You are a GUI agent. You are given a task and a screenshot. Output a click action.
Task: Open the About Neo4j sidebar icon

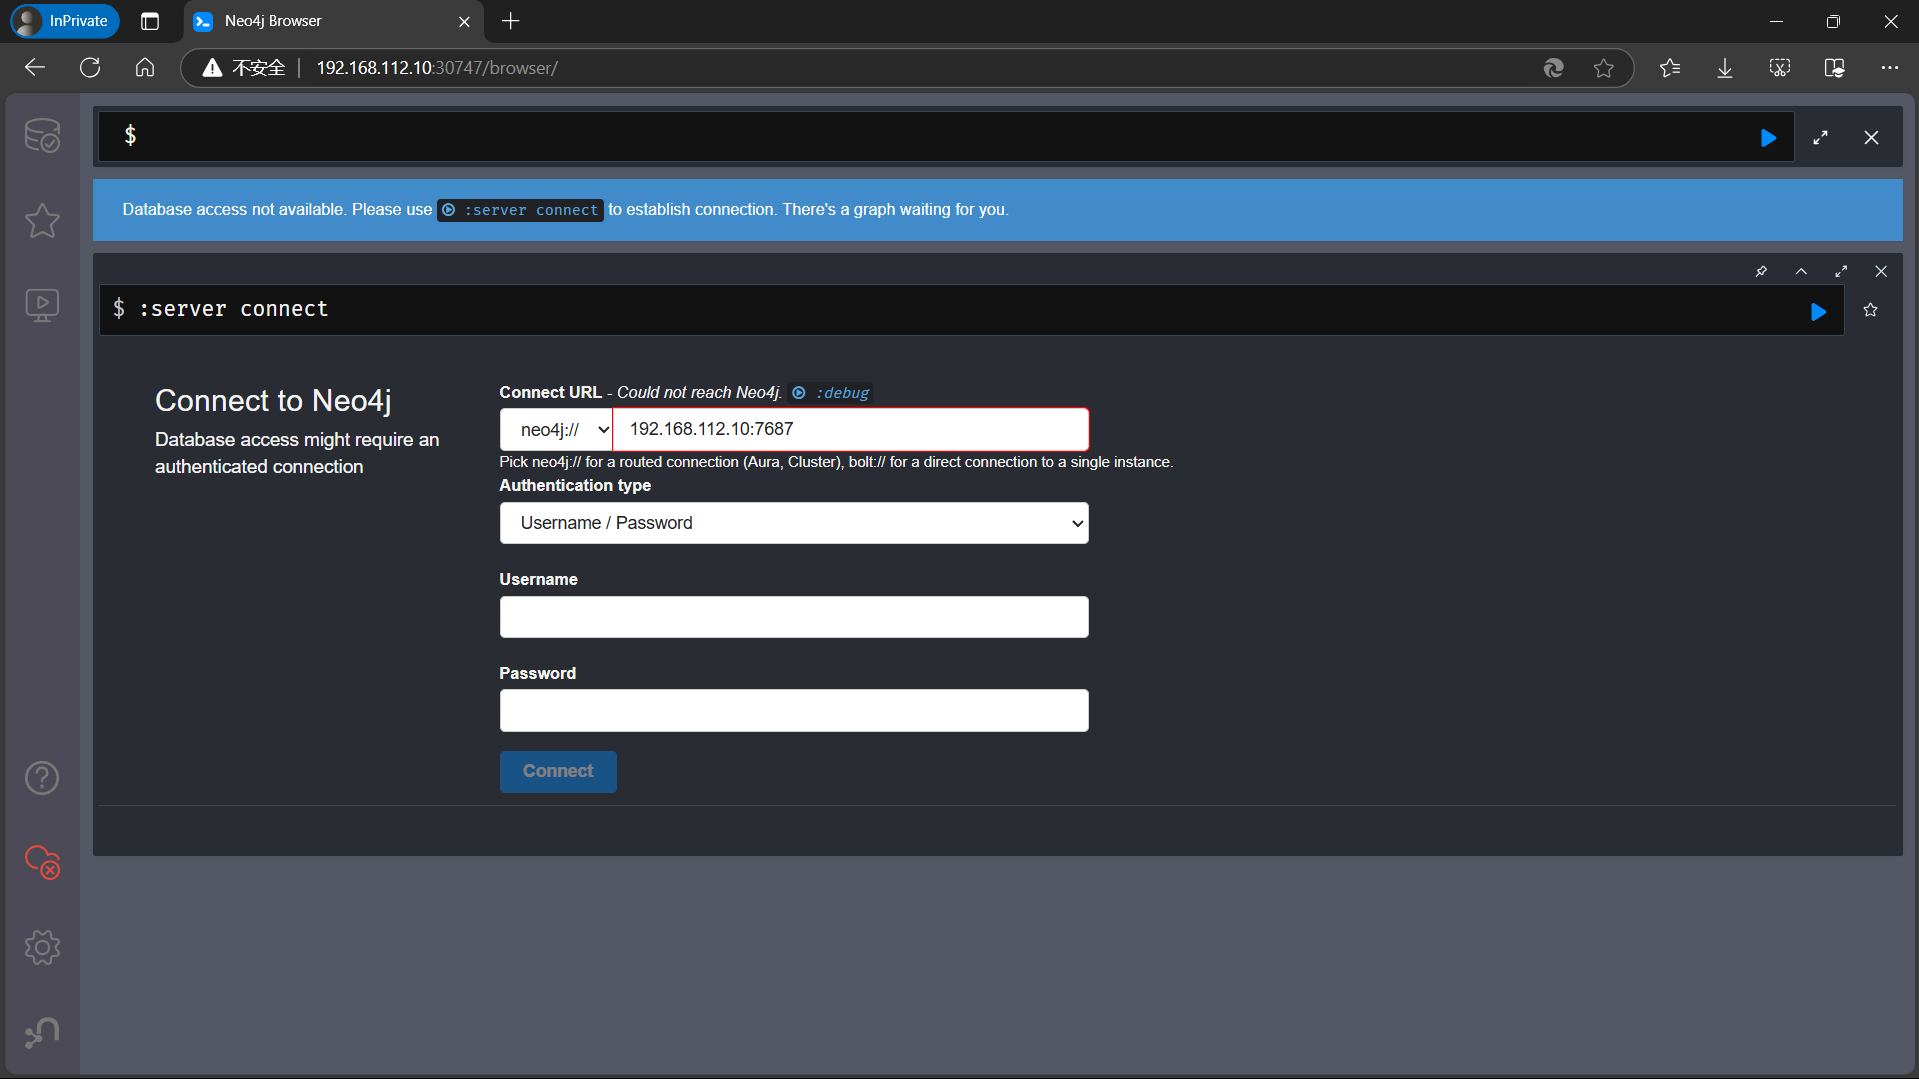42,1032
